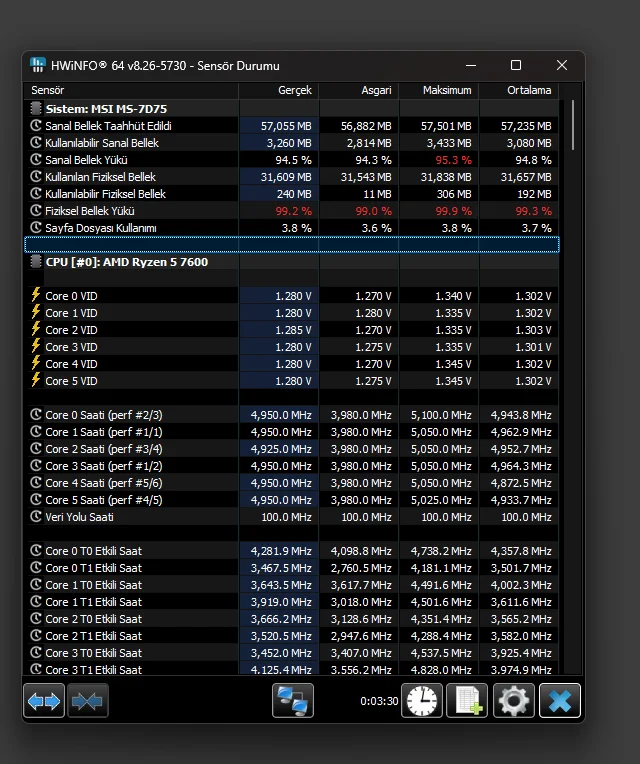
Task: Select Core 3 Saati (perf #1/2) label
Action: [x=104, y=466]
